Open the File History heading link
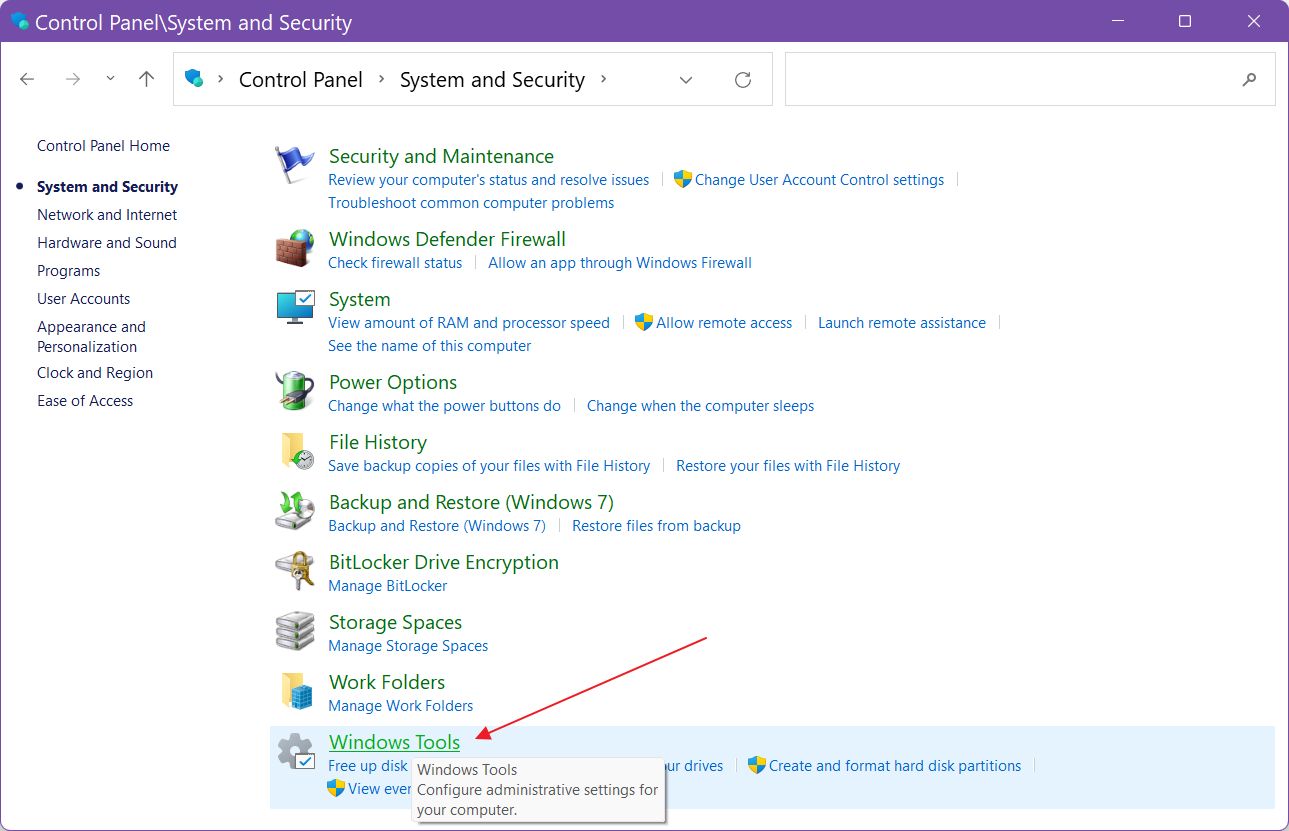 point(378,442)
